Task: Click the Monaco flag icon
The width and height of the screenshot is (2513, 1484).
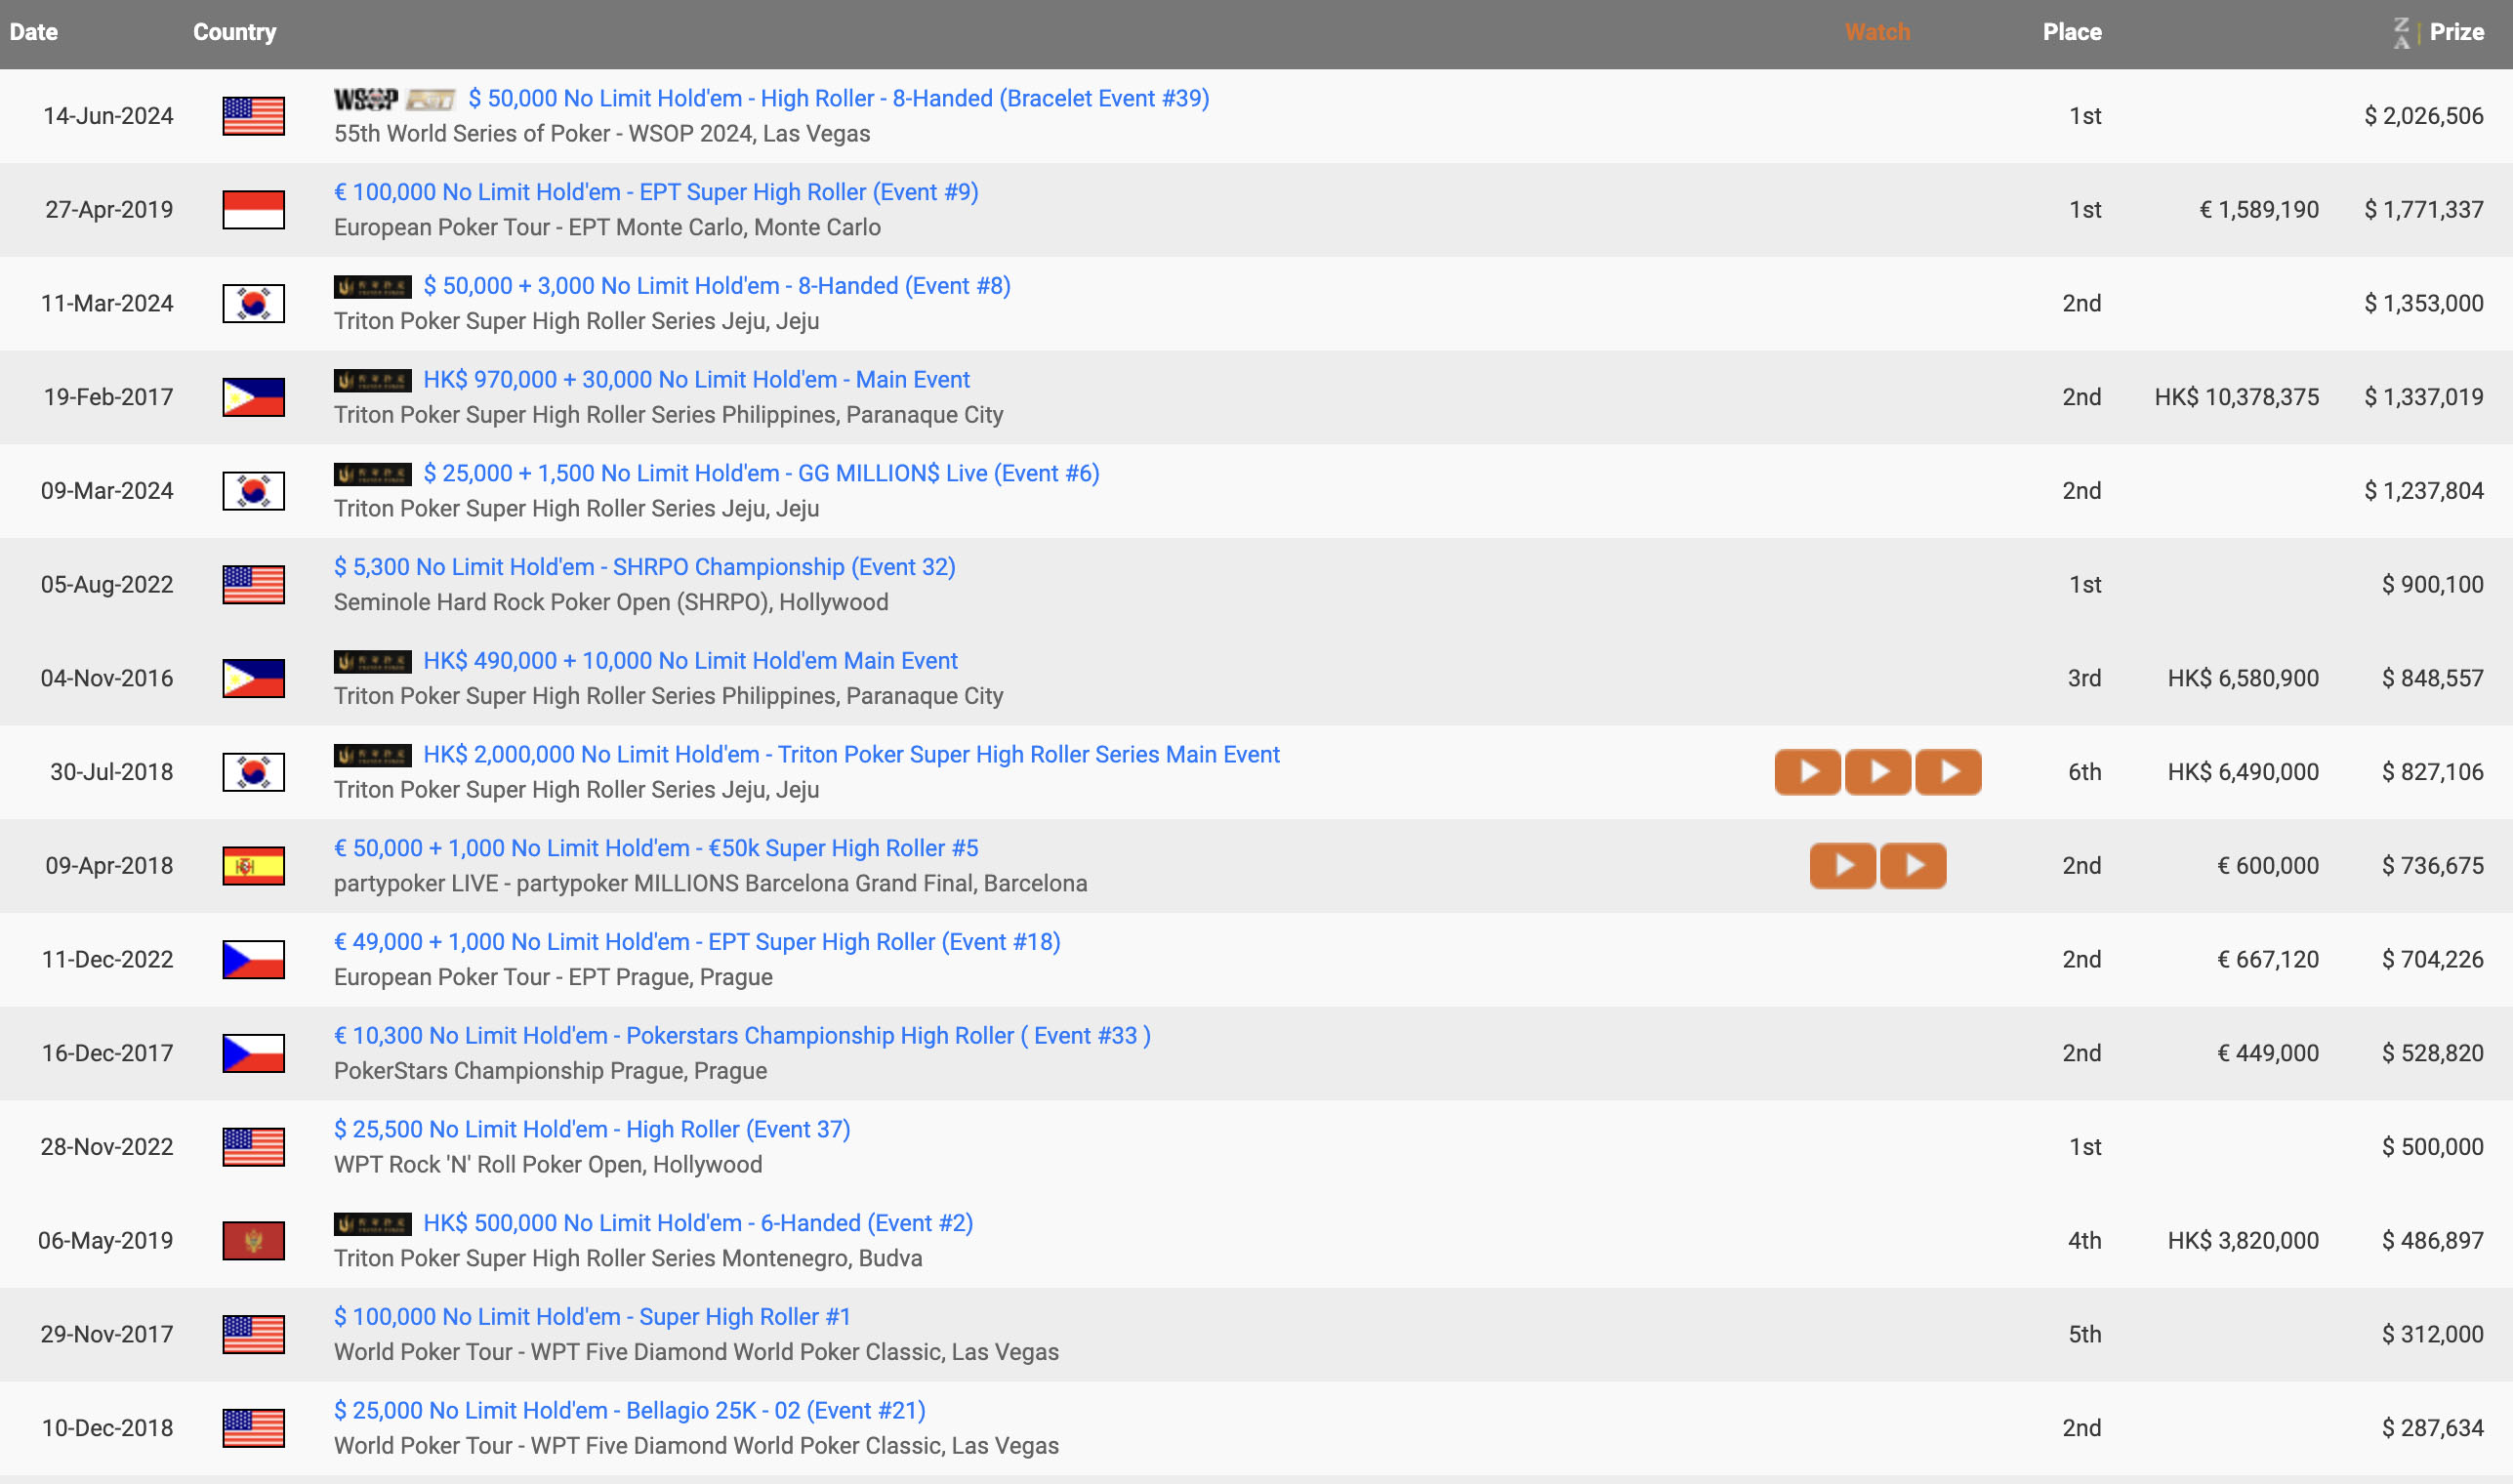Action: point(253,210)
